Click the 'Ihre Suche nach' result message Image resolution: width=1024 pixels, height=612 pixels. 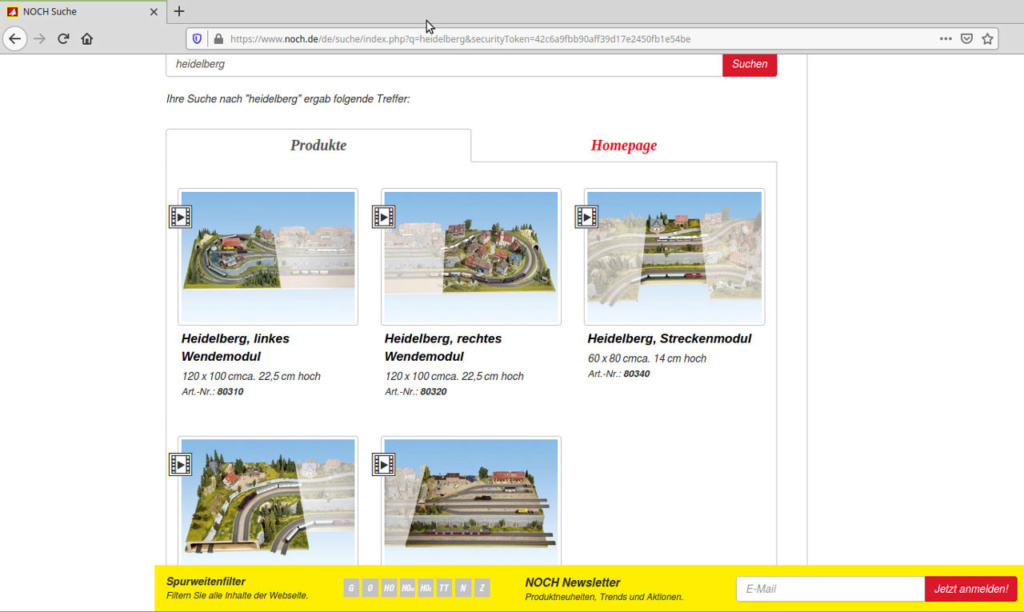point(288,99)
